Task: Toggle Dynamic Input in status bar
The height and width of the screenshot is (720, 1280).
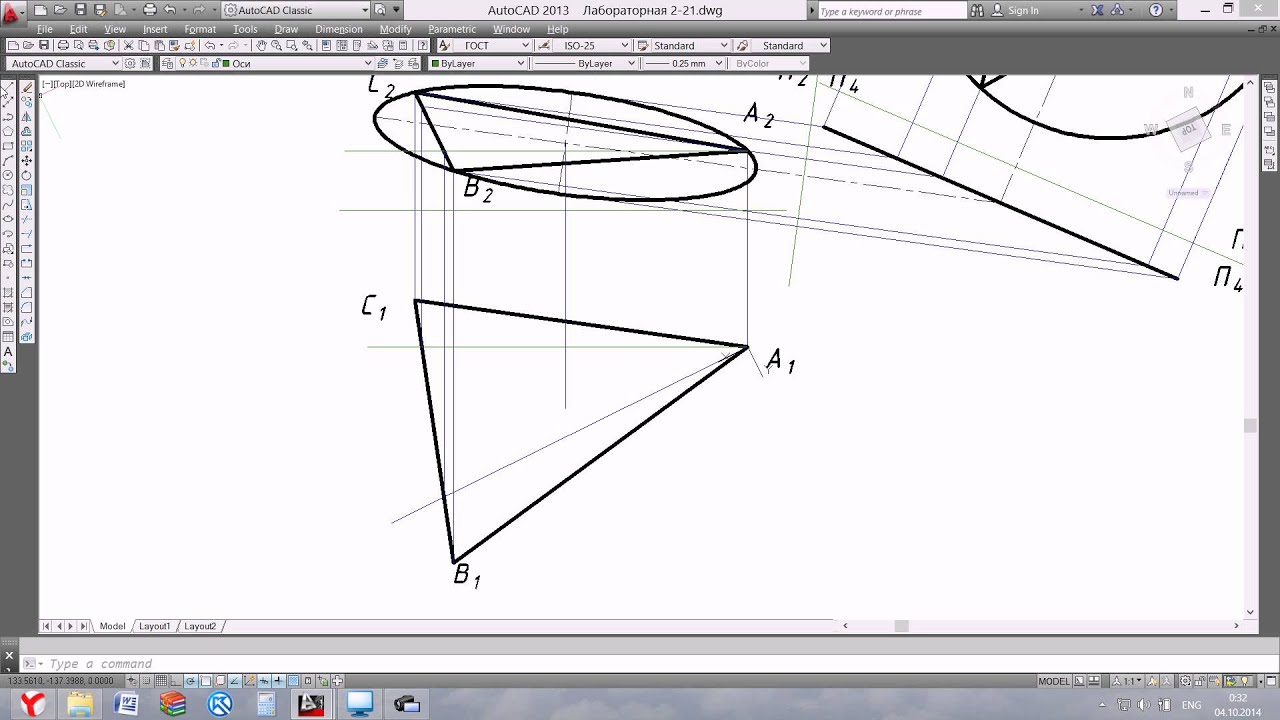Action: click(264, 681)
